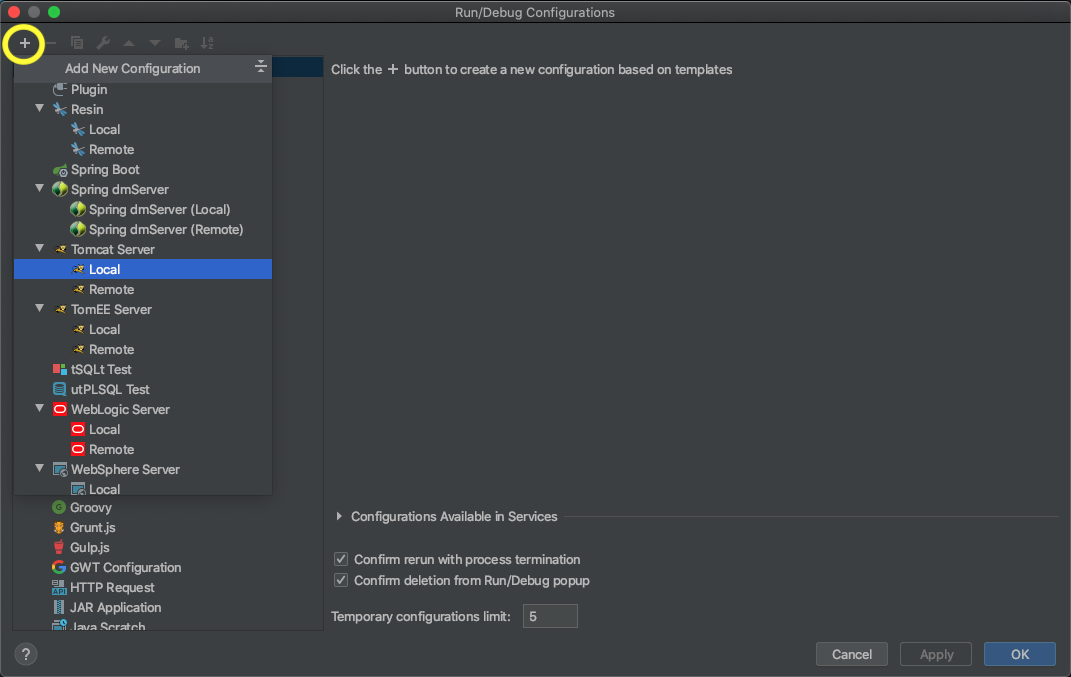Viewport: 1071px width, 677px height.
Task: Click the Tomcat Server cat icon
Action: pyautogui.click(x=60, y=249)
